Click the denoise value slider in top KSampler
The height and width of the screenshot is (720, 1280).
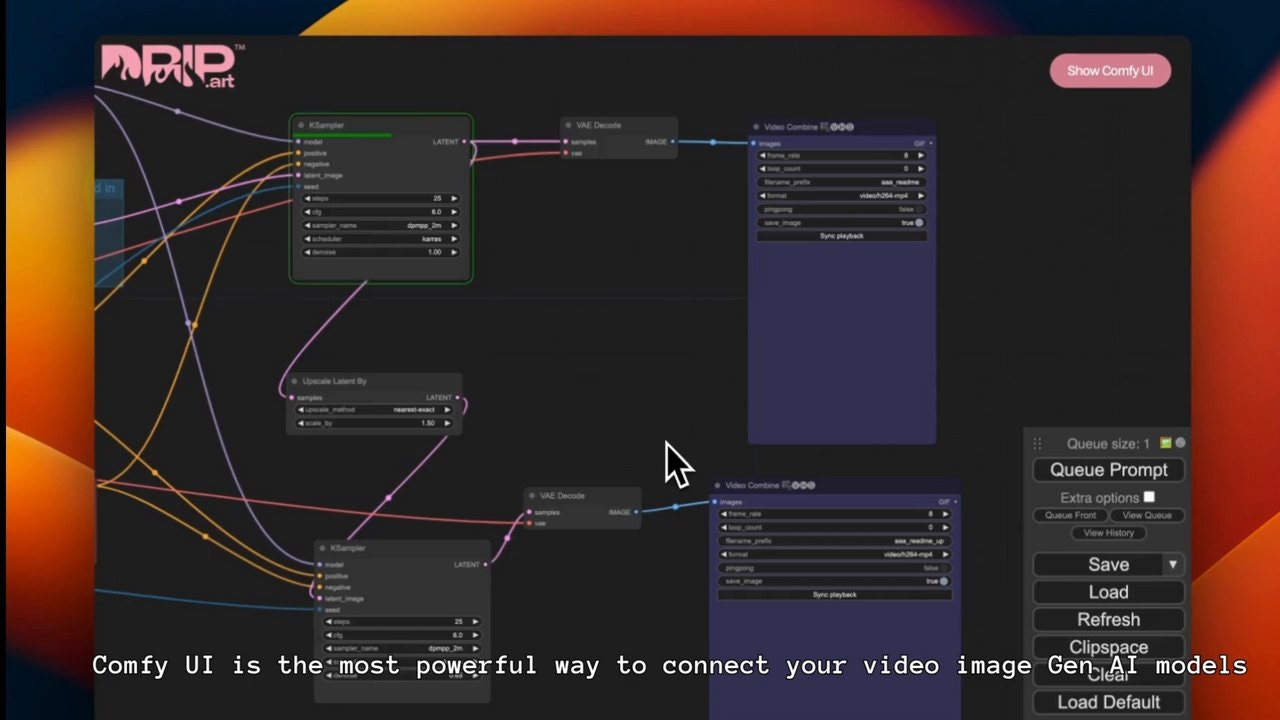coord(380,252)
